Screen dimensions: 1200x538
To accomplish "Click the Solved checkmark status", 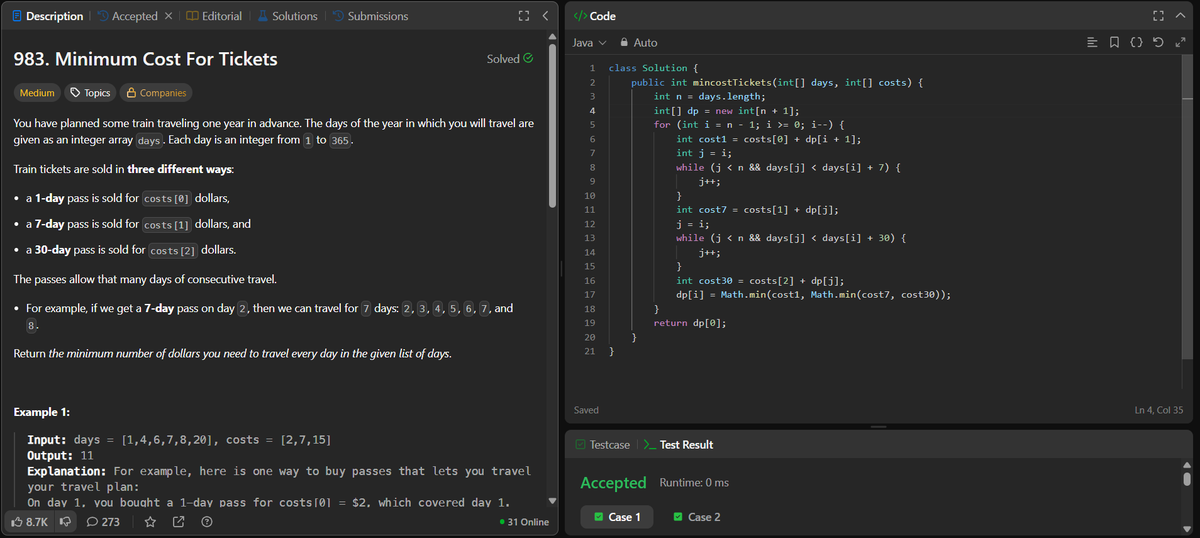I will 510,59.
